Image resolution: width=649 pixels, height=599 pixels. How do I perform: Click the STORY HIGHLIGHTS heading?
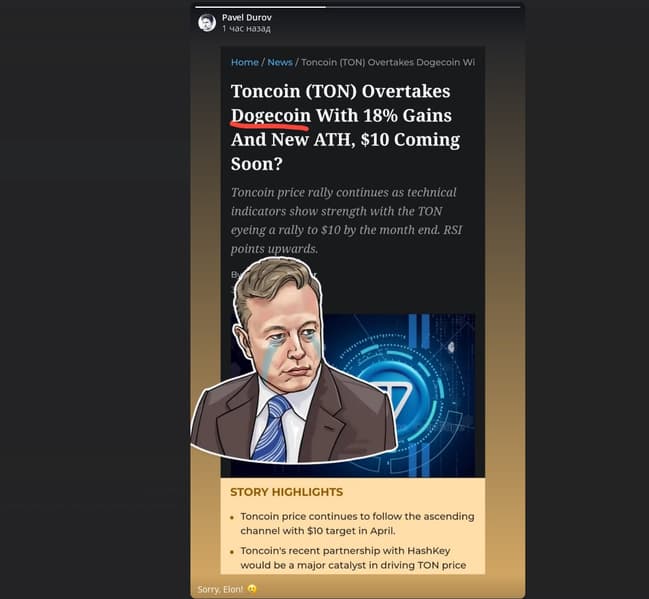(286, 492)
